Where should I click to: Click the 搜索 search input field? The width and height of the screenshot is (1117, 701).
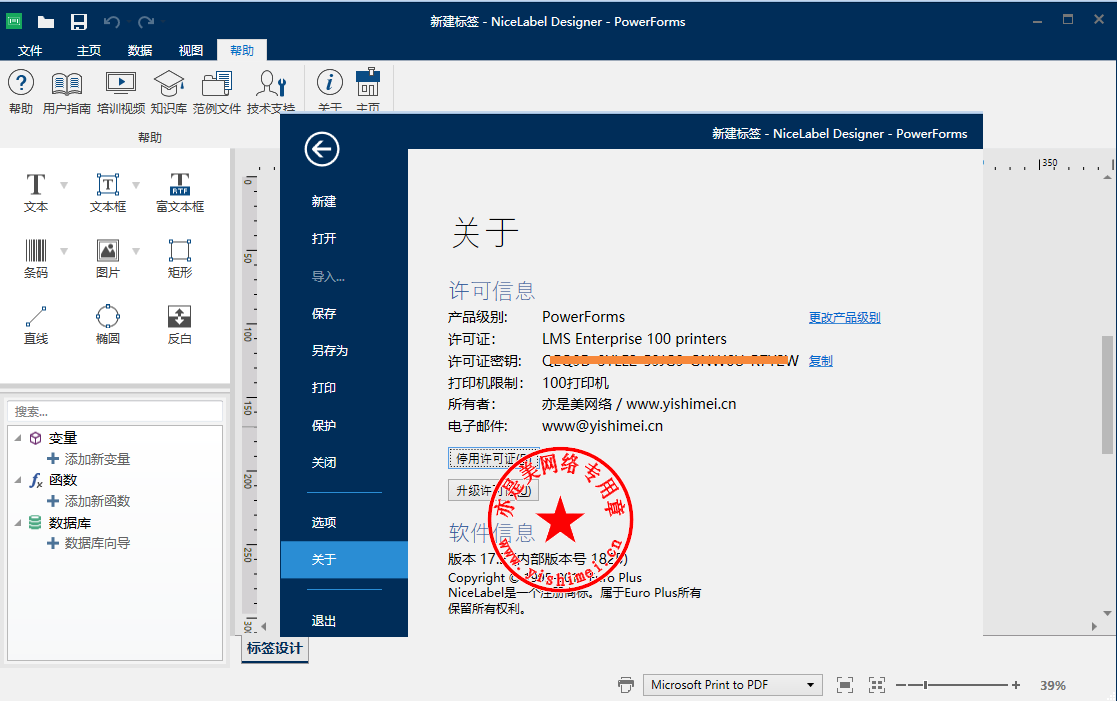click(x=115, y=412)
